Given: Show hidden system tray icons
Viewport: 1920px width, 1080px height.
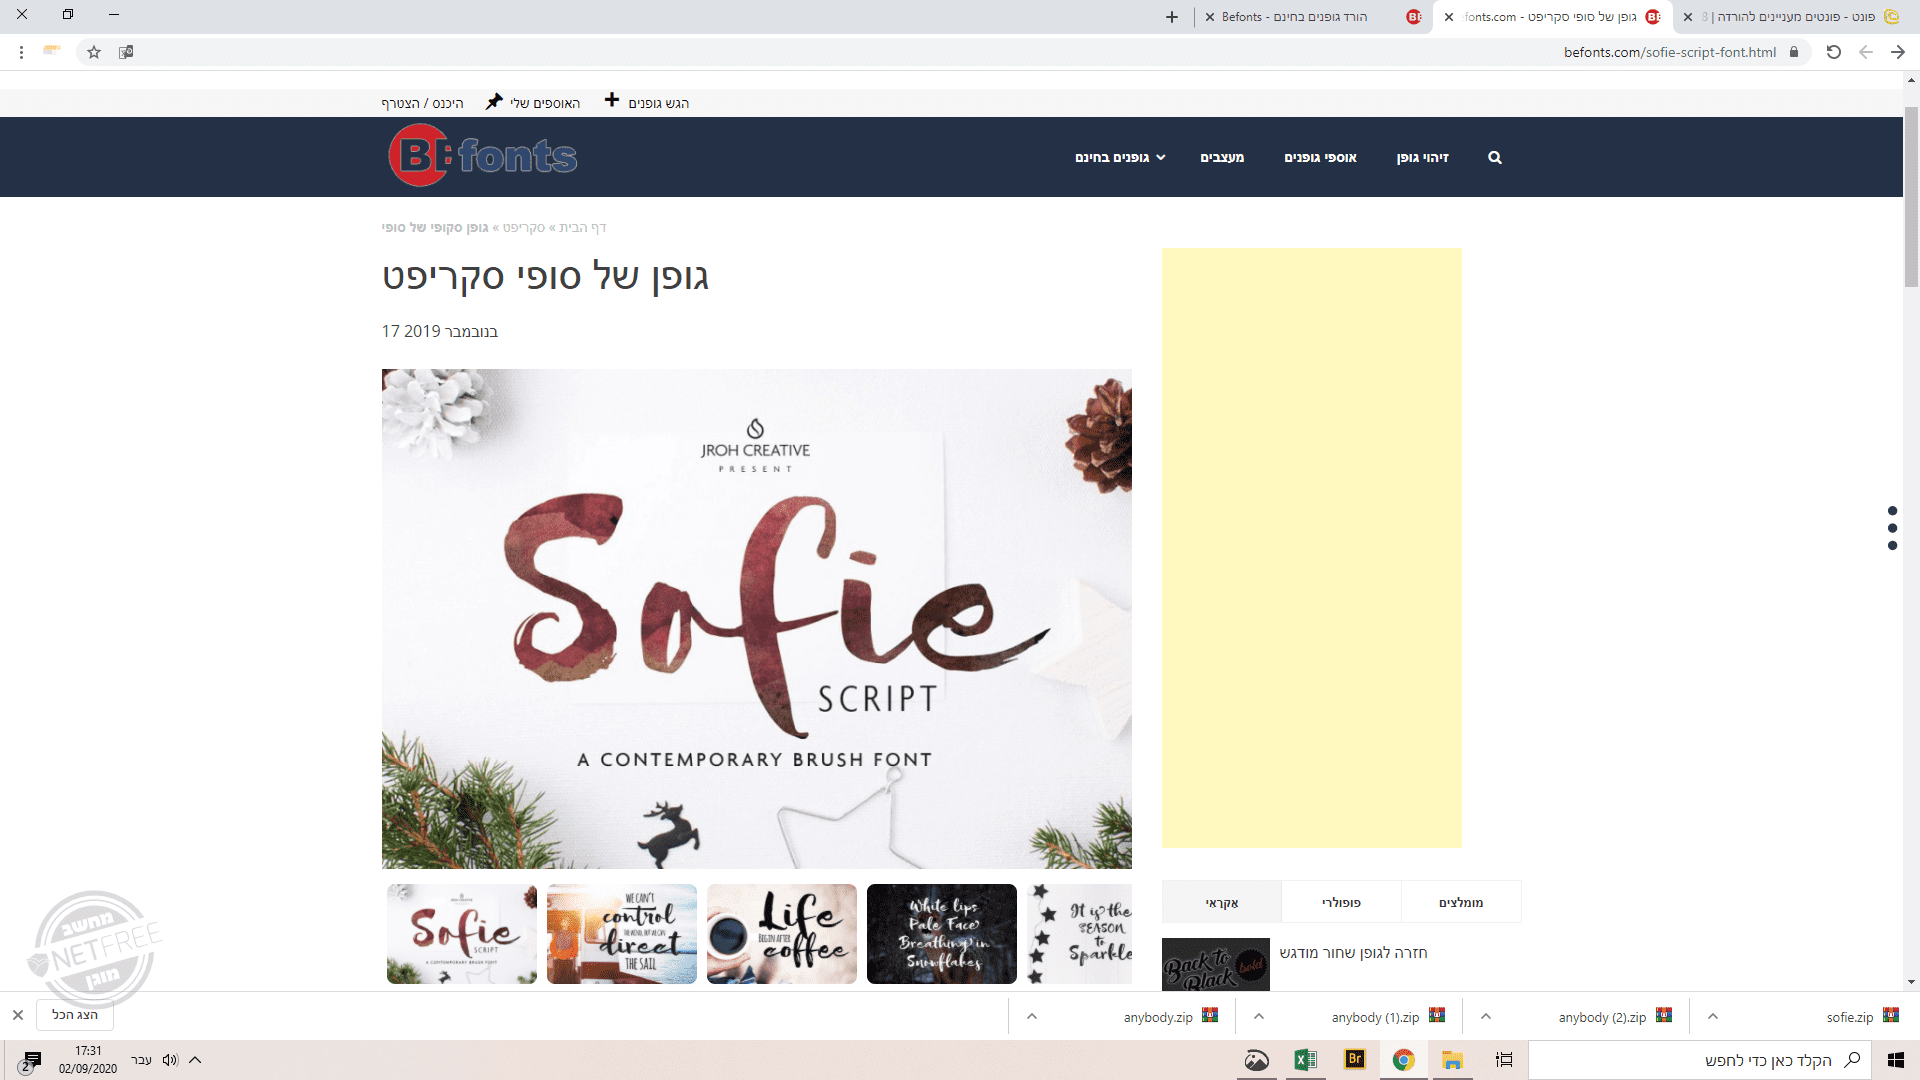Looking at the screenshot, I should point(195,1060).
